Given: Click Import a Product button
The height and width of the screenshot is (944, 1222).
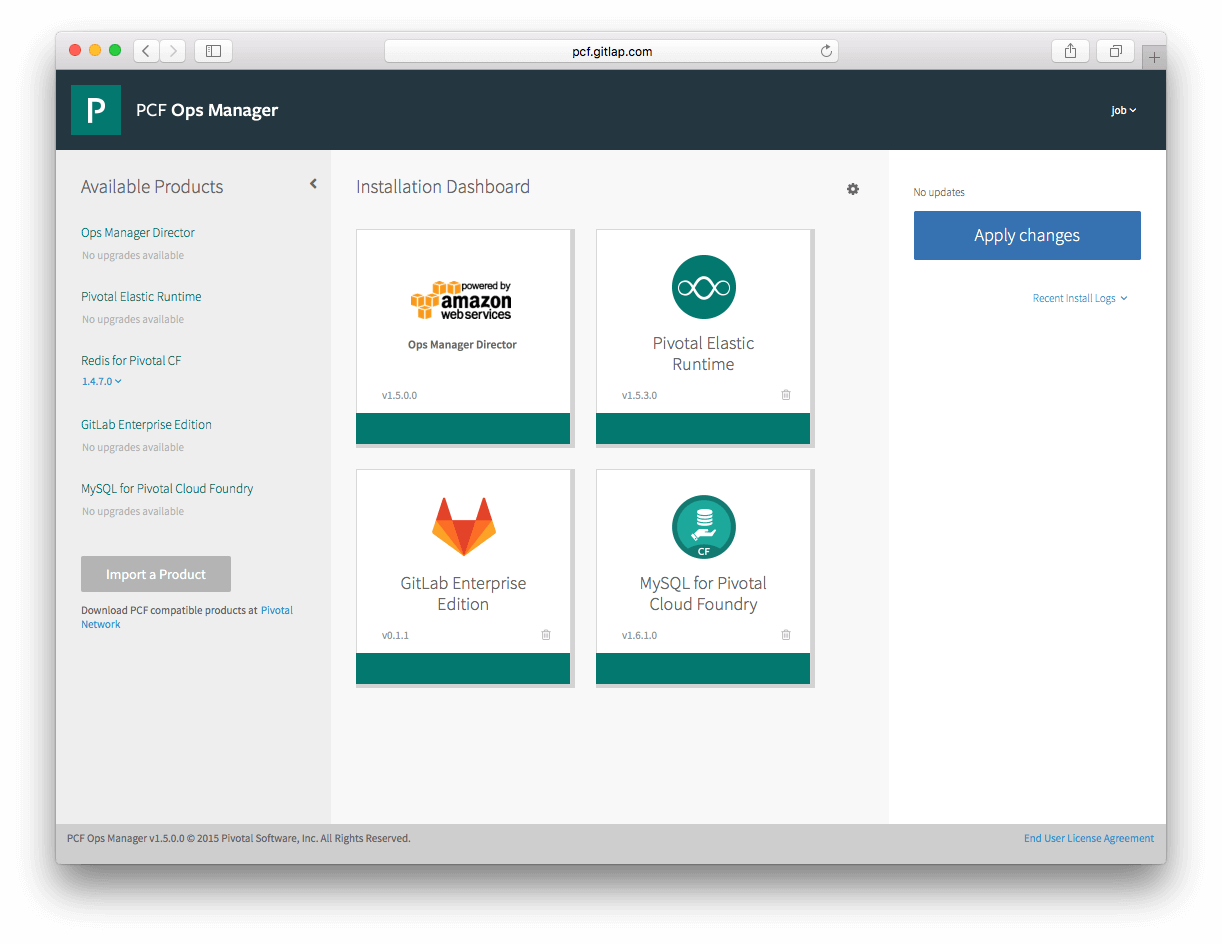Looking at the screenshot, I should point(156,574).
